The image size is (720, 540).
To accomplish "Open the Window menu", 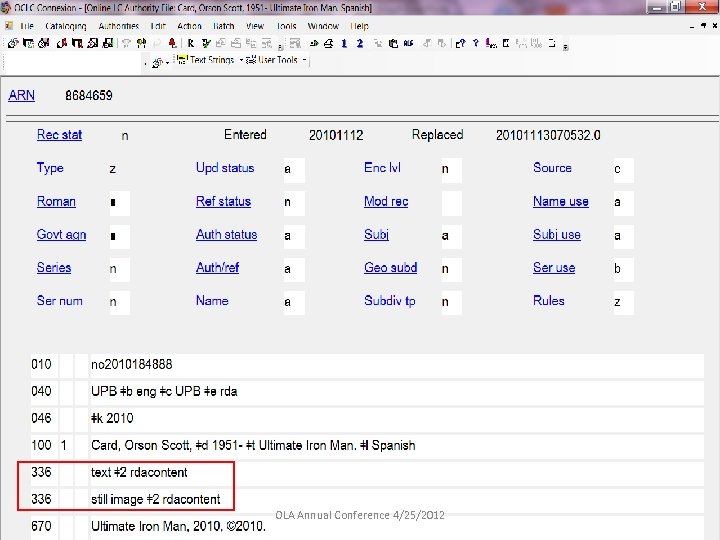I will click(323, 26).
